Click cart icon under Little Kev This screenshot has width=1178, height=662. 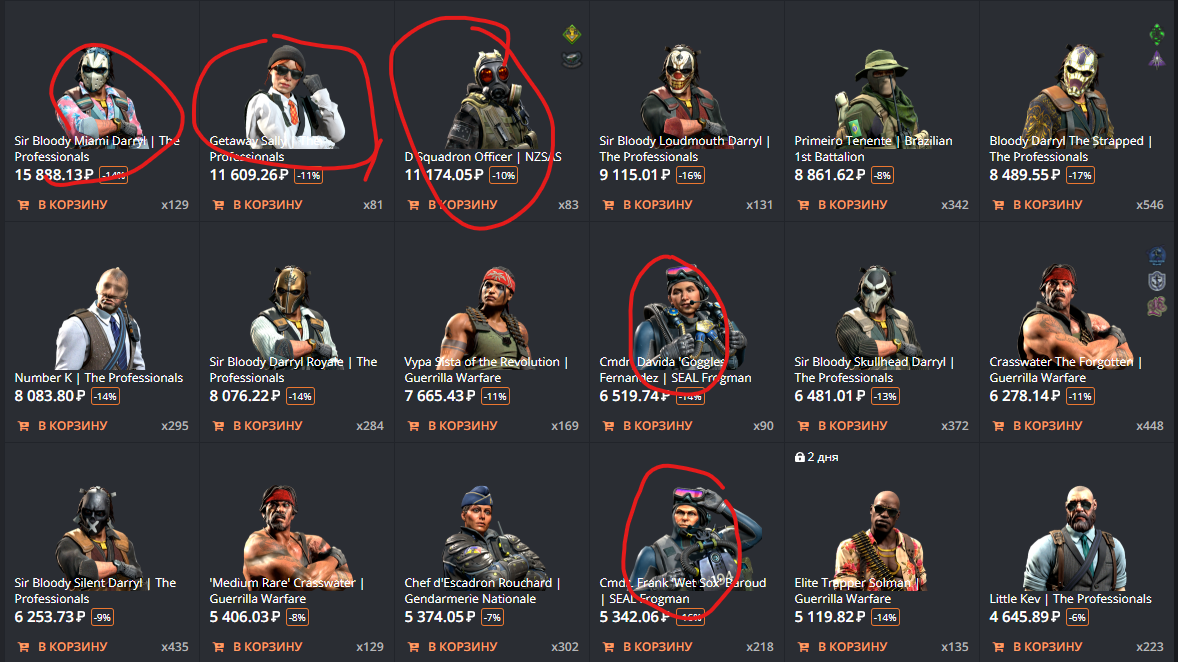pyautogui.click(x=998, y=647)
